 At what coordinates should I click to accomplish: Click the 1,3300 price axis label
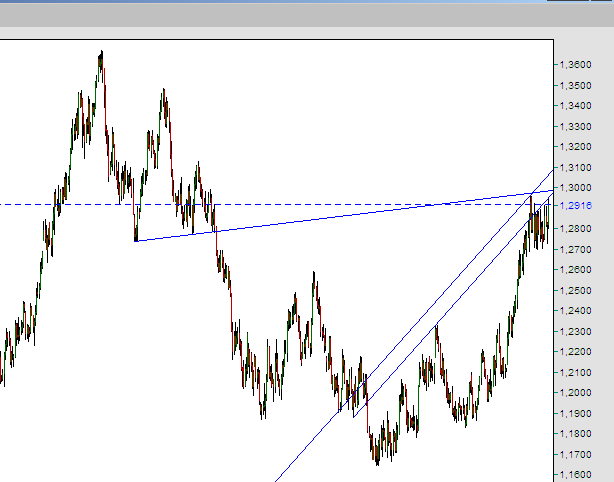pos(576,126)
